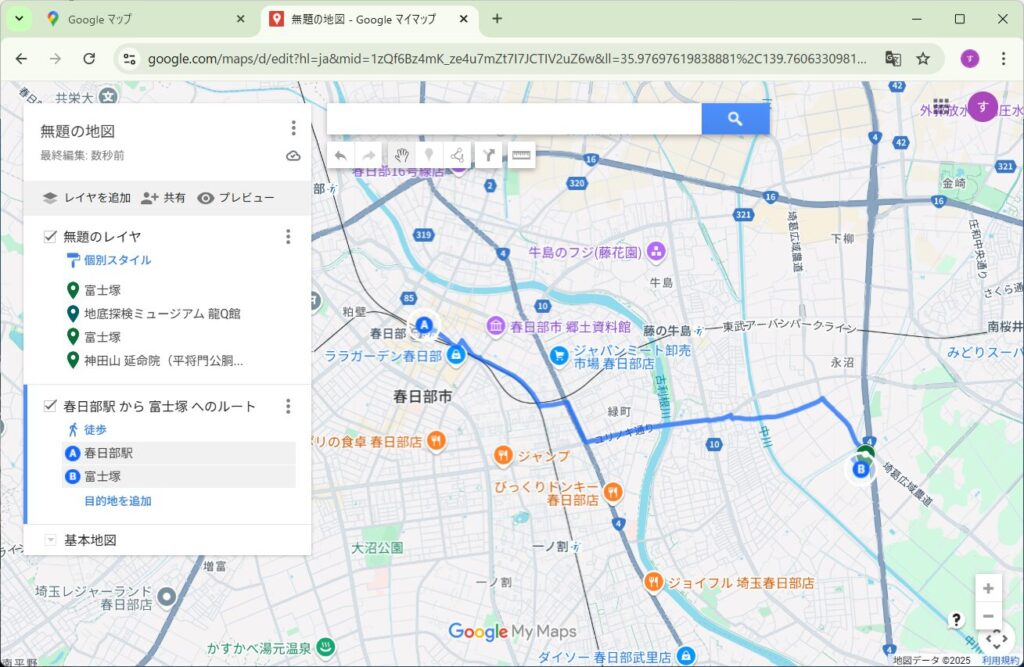Click the 牛島のフジ(藤花園) map pin
This screenshot has height=667, width=1024.
point(657,252)
